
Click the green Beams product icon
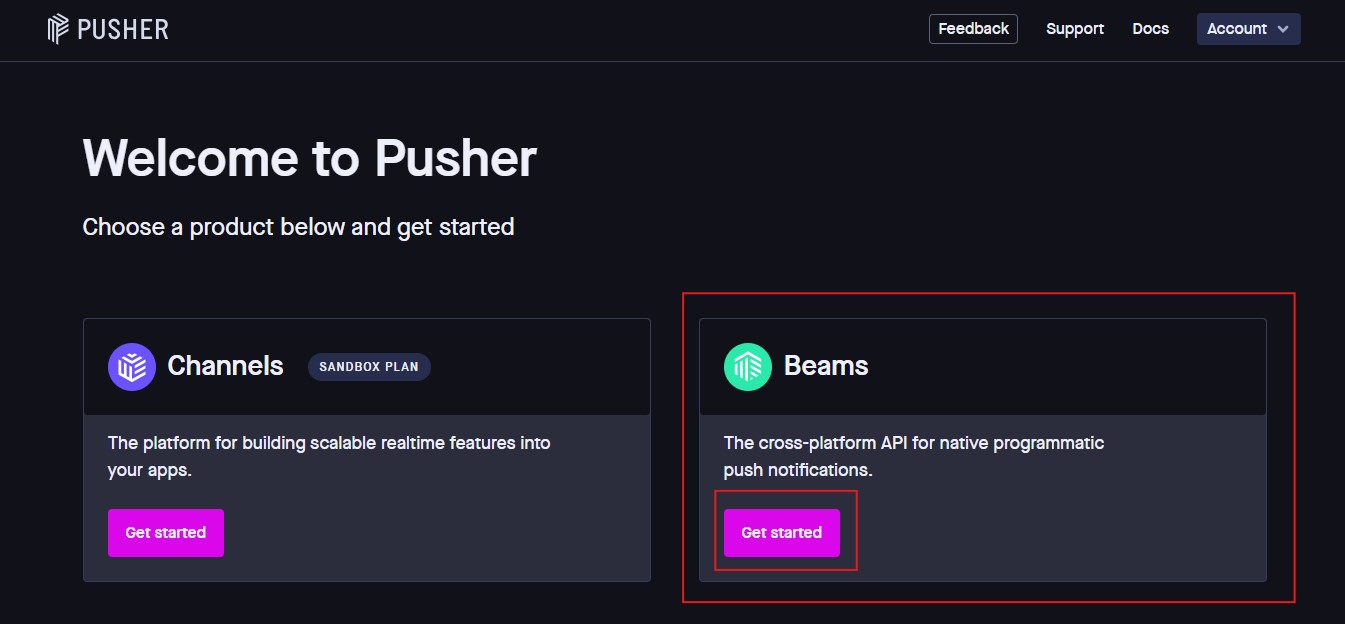coord(748,367)
